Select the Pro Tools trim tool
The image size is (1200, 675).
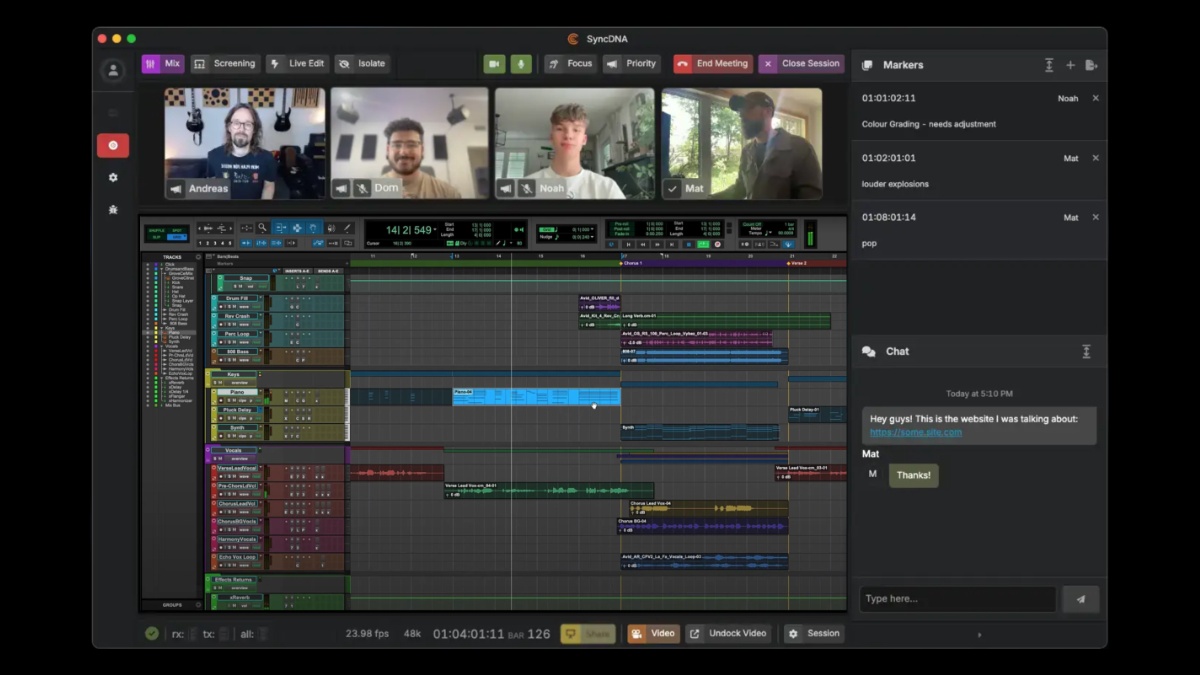coord(281,228)
